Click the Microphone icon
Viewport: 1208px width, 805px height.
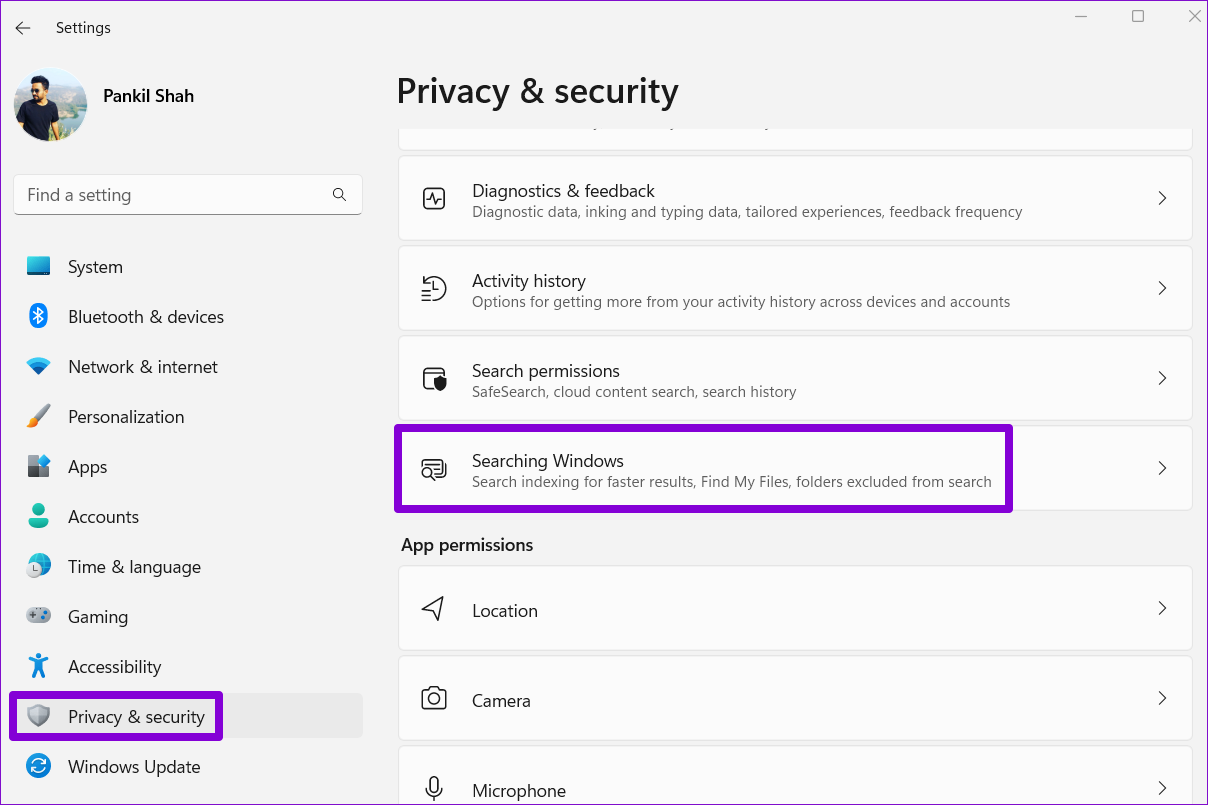[x=433, y=789]
